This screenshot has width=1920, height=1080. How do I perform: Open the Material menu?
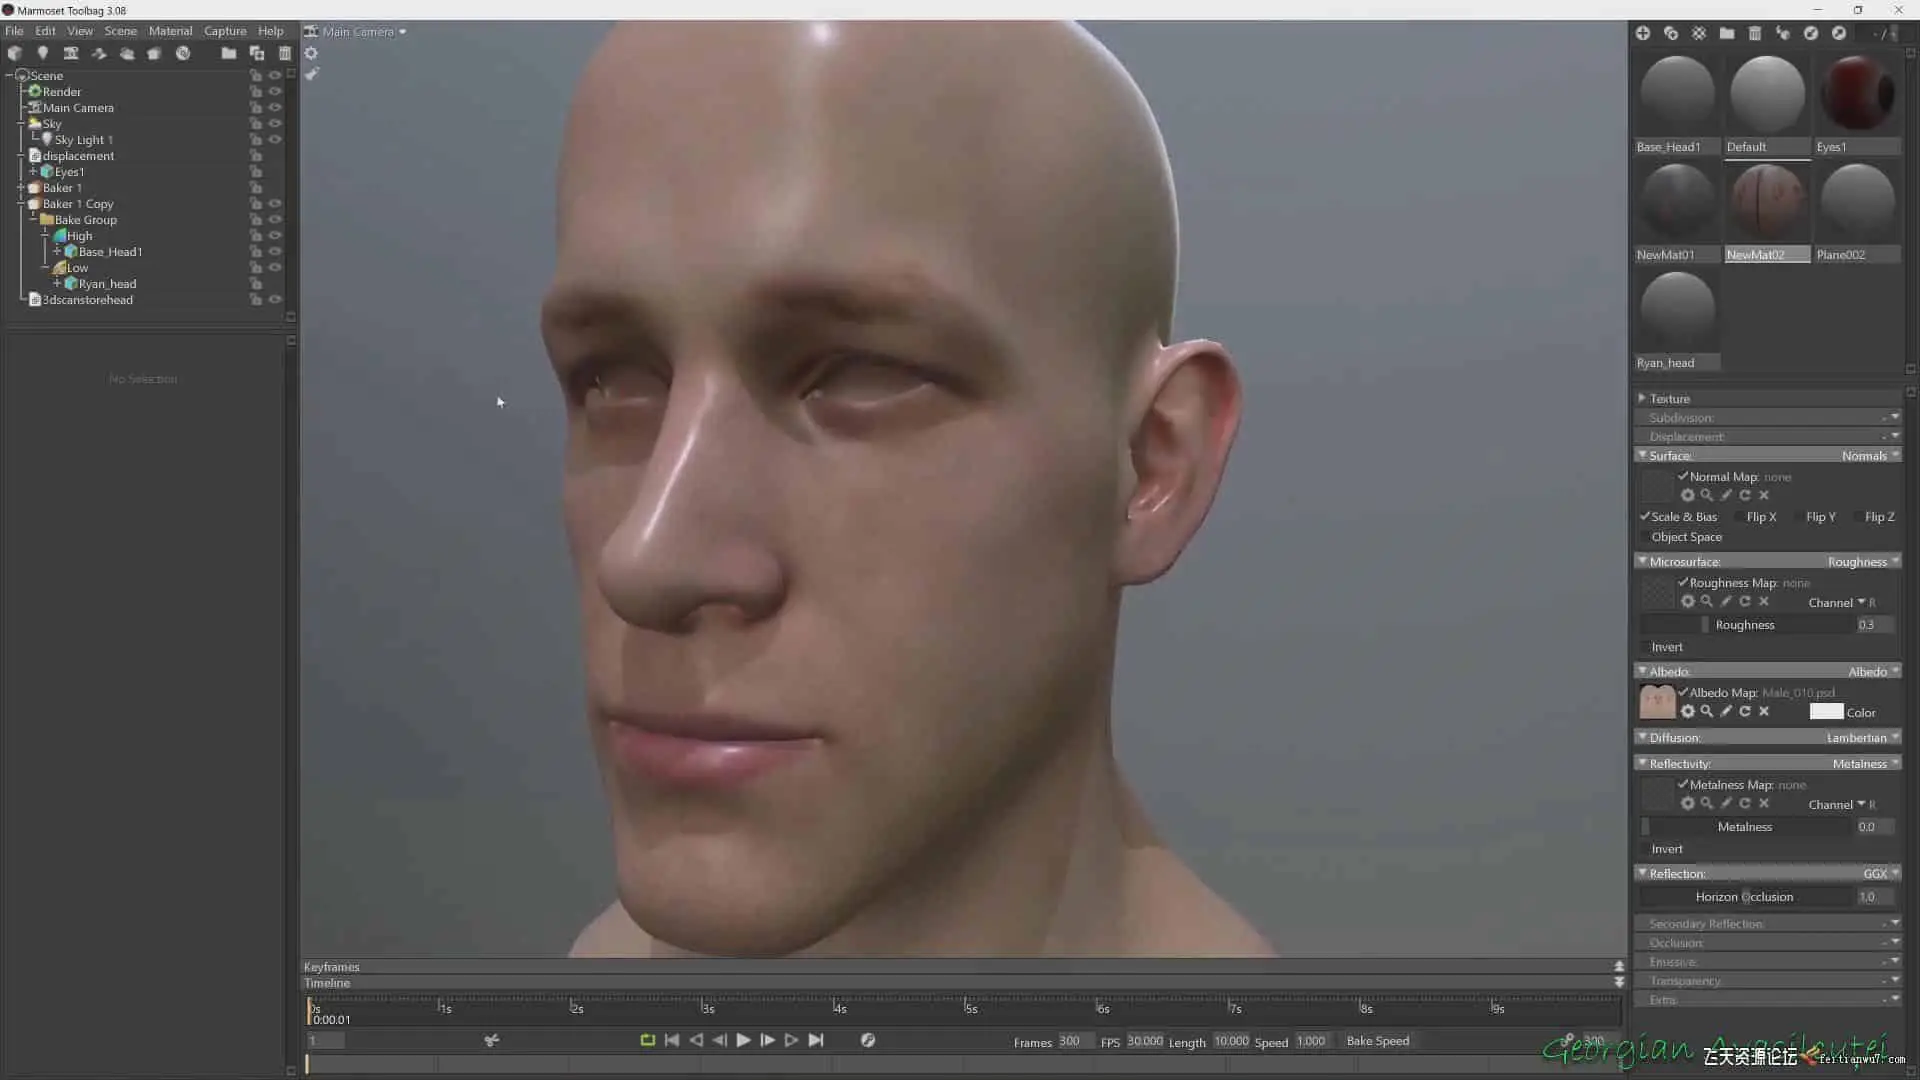coord(170,31)
